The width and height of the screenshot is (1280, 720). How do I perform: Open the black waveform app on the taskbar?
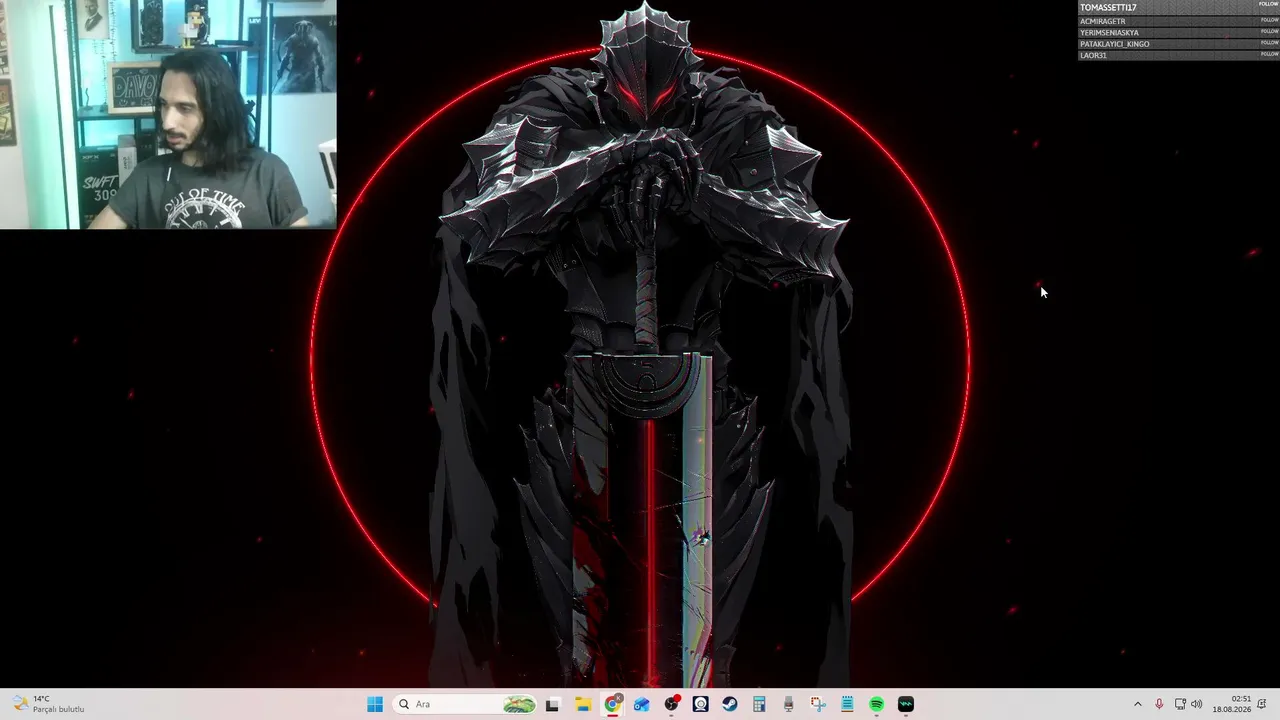tap(906, 704)
